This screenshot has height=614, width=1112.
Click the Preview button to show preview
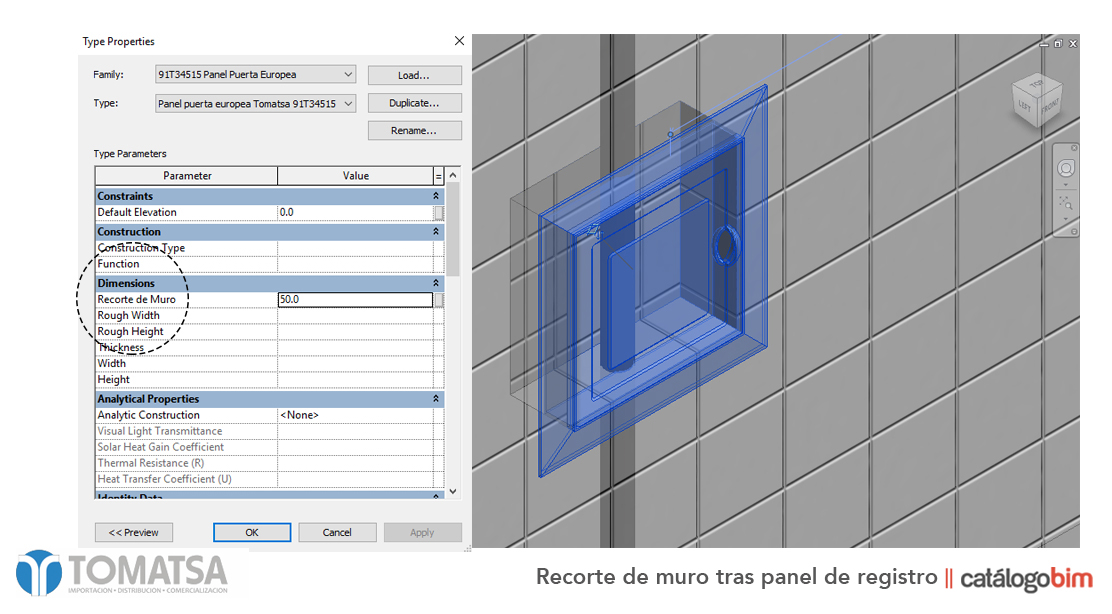coord(133,531)
